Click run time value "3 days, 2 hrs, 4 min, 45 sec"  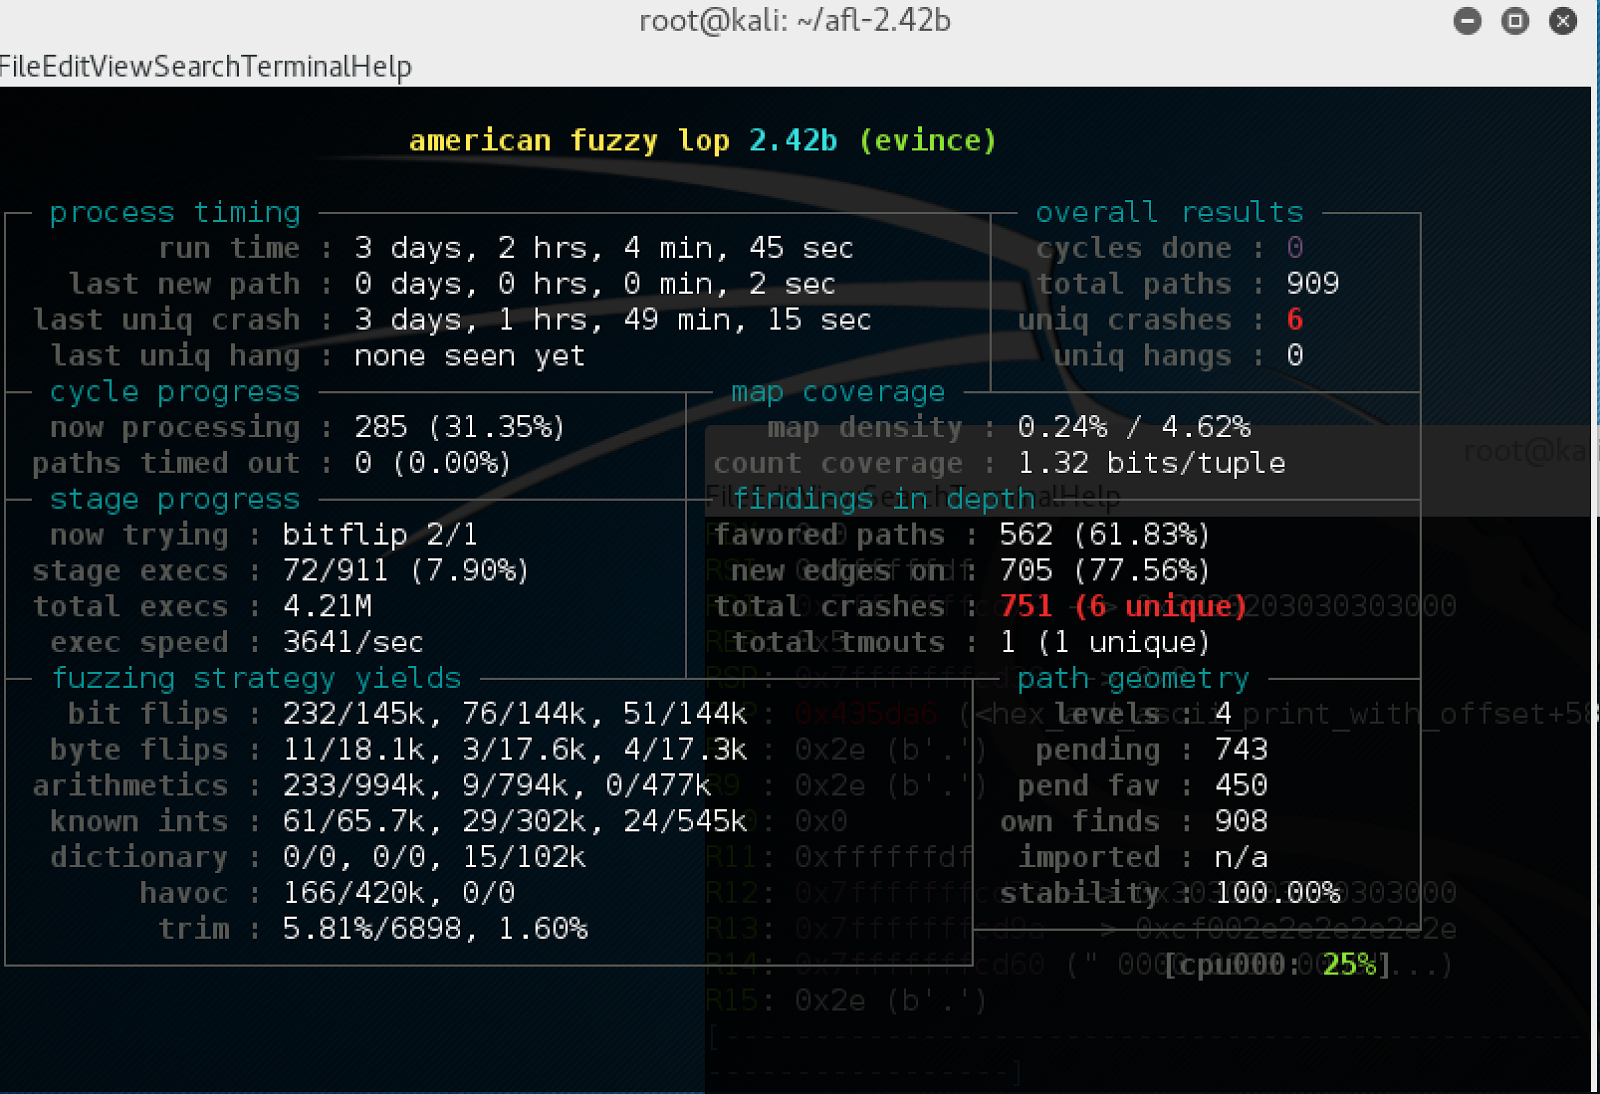[604, 248]
